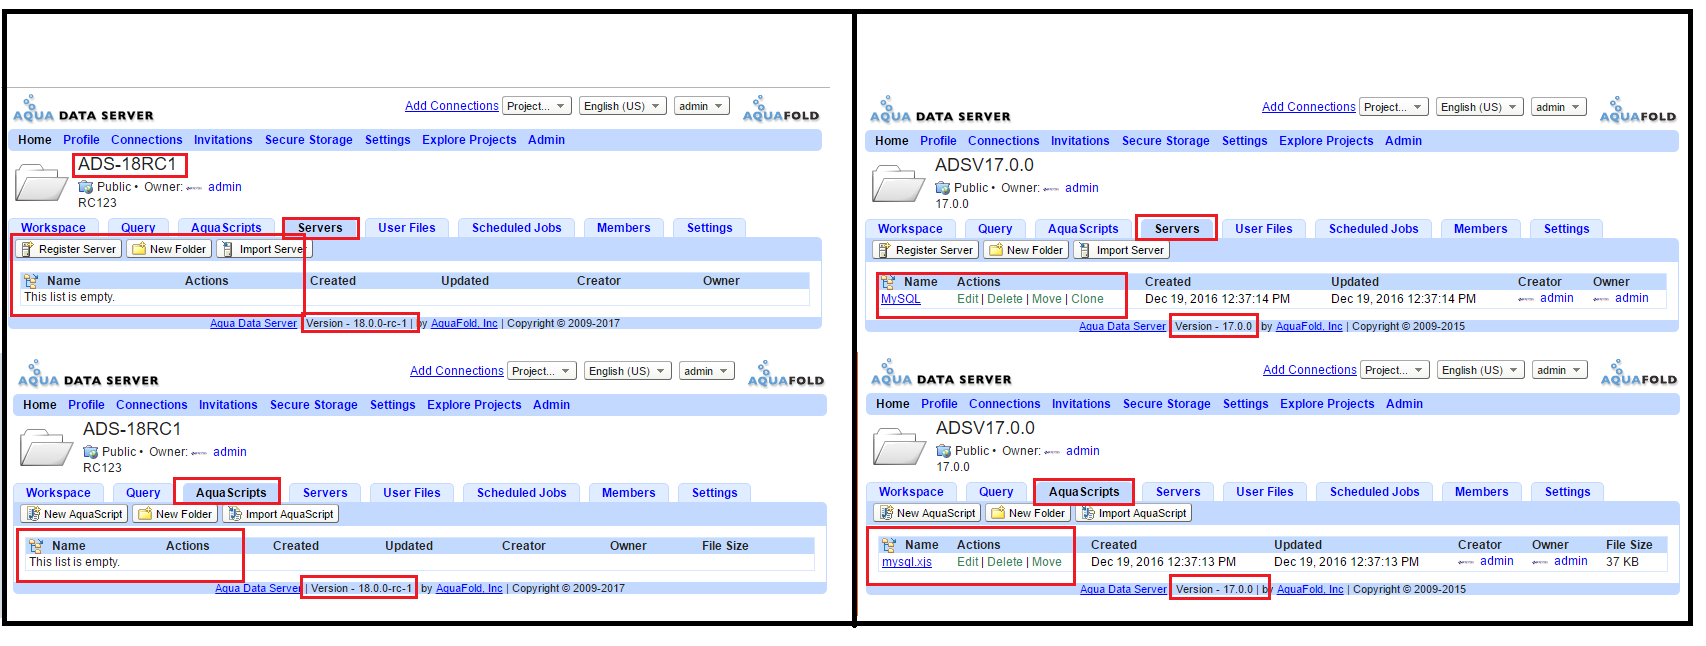This screenshot has width=1706, height=646.
Task: Open Secure Storage menu in top-left navigation bar
Action: click(309, 140)
